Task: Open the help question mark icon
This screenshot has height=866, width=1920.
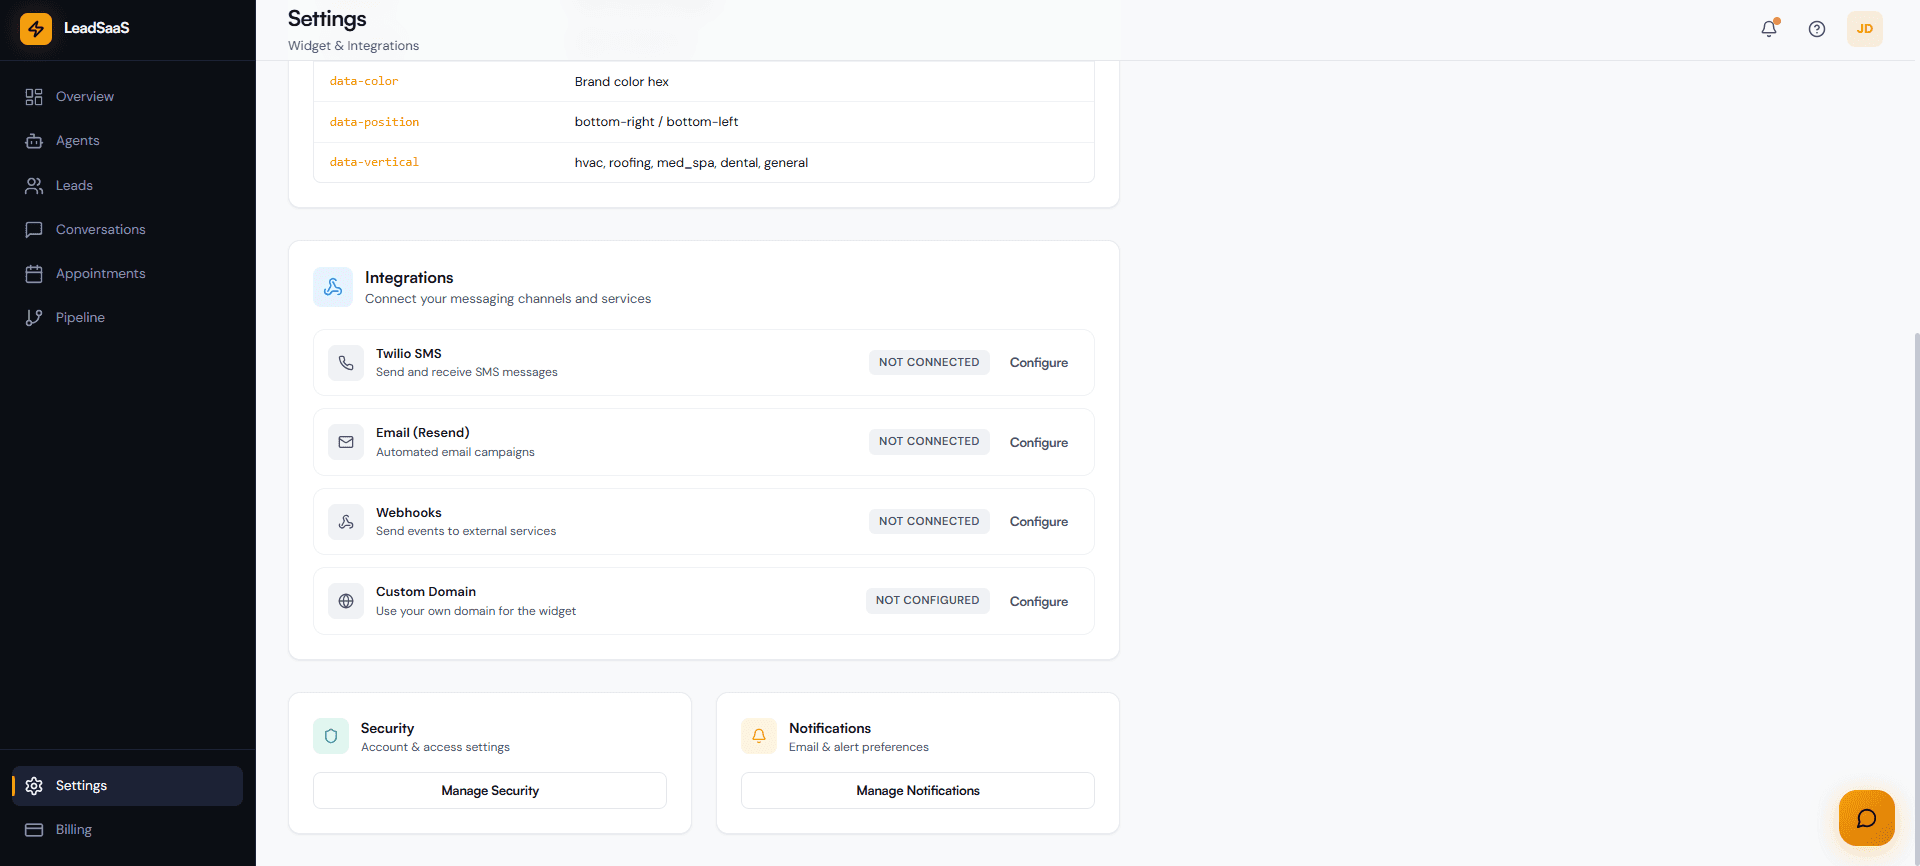Action: click(x=1817, y=29)
